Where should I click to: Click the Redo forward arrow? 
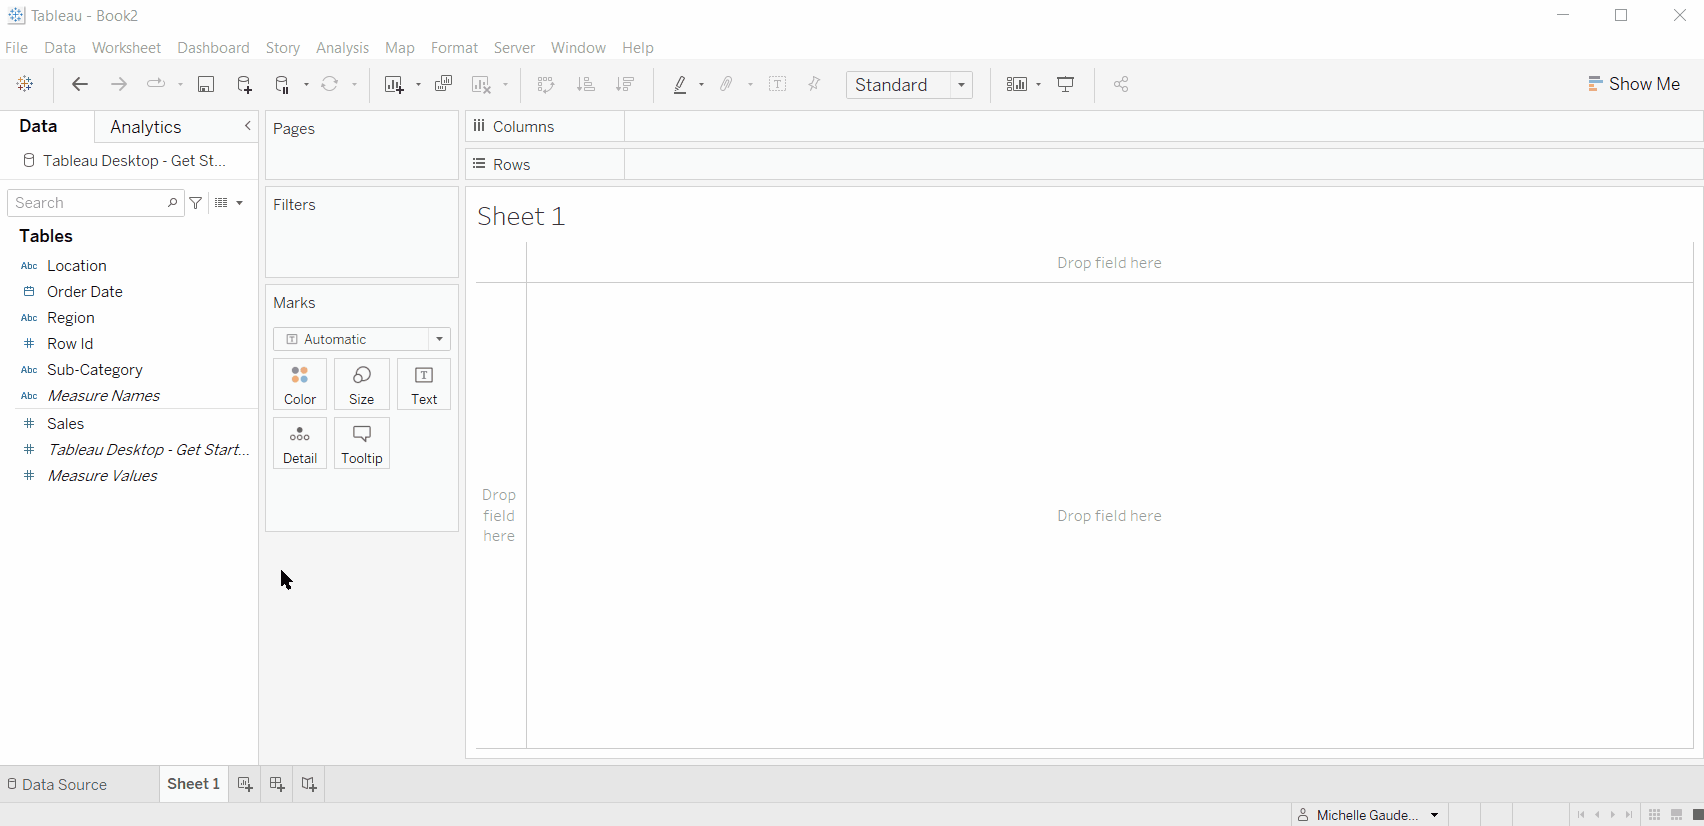pos(119,85)
